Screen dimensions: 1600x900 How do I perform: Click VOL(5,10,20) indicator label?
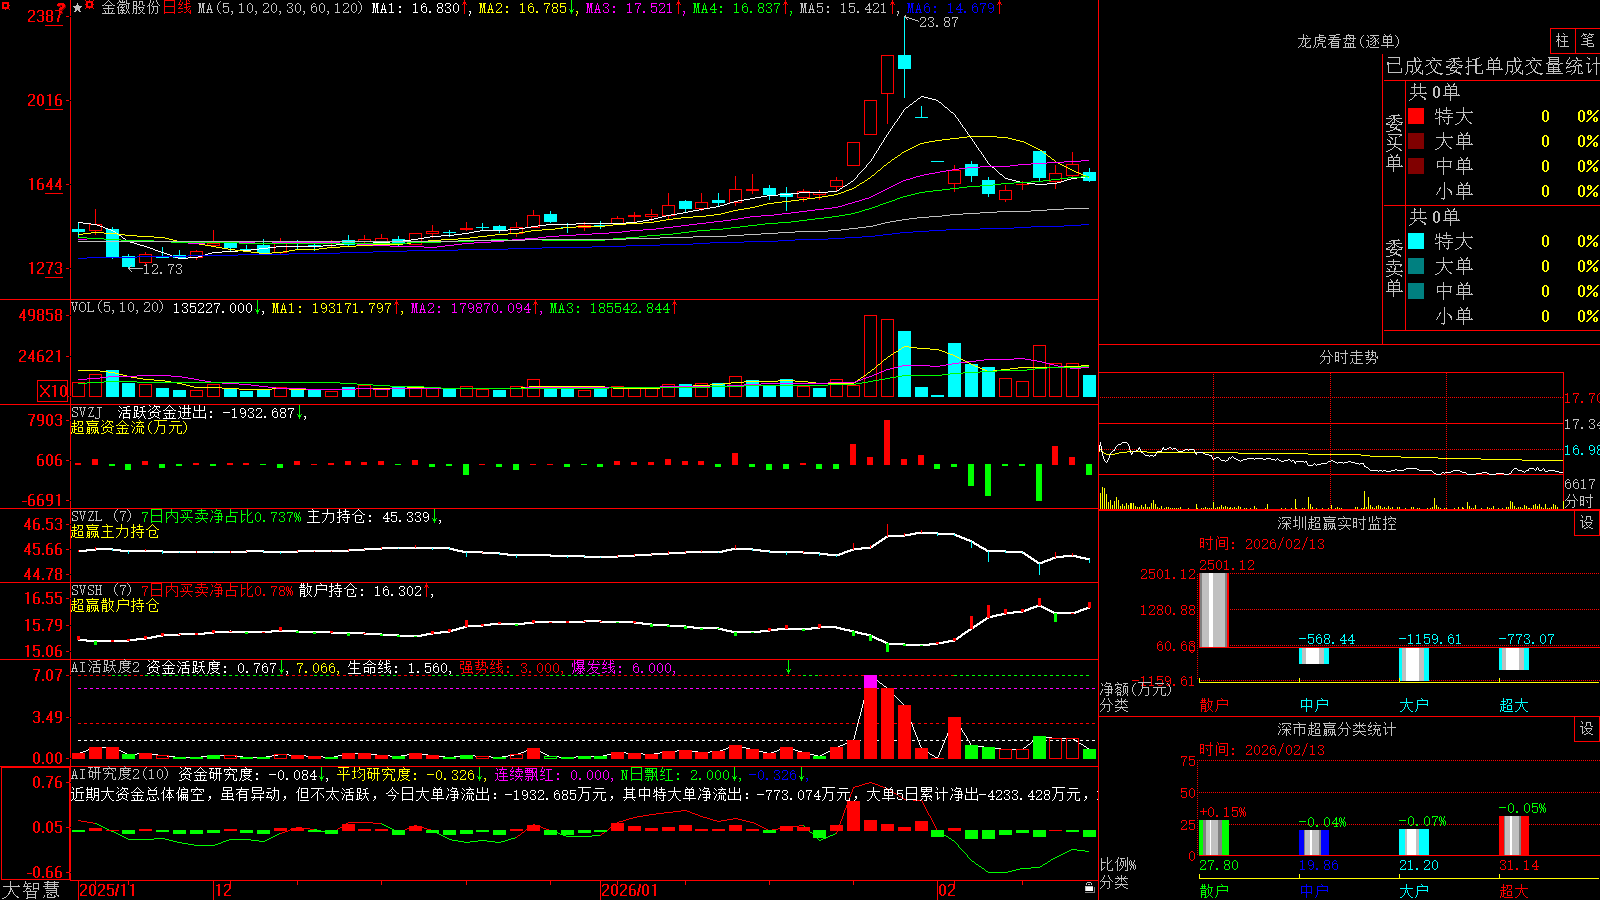point(118,308)
